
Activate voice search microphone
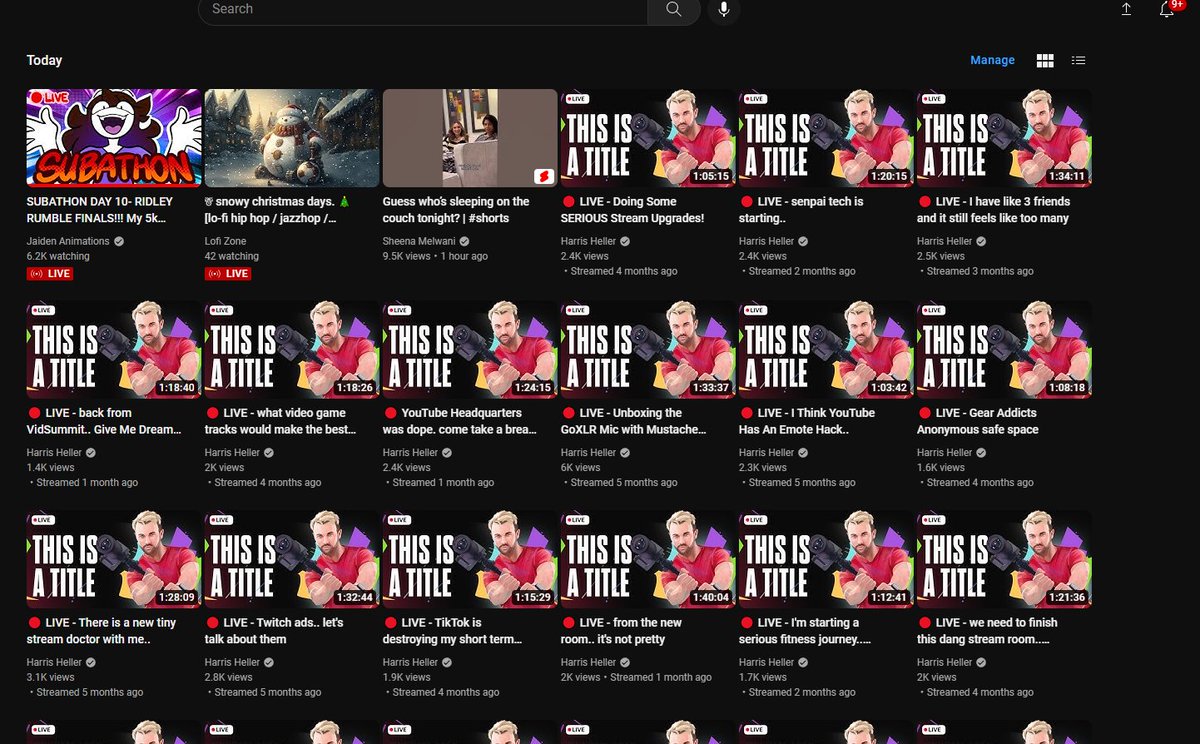[723, 10]
